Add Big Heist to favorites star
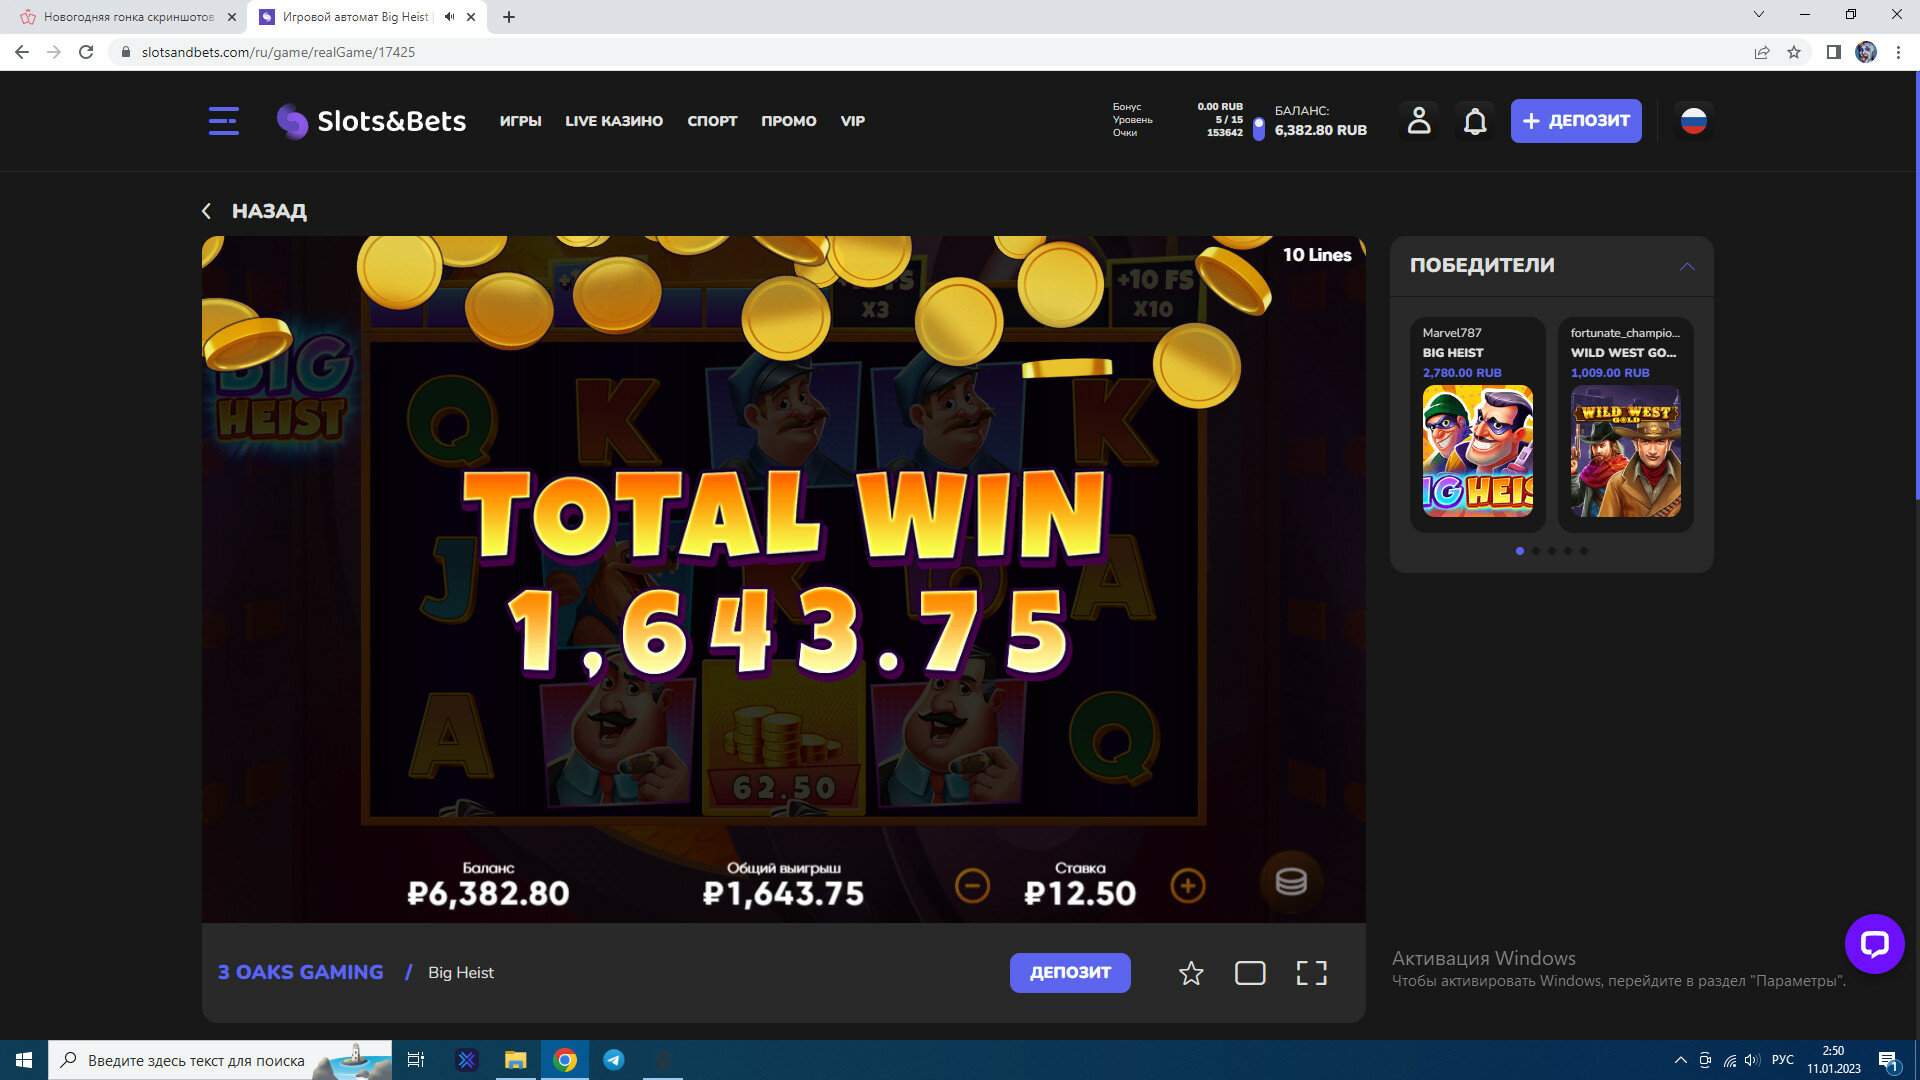The height and width of the screenshot is (1080, 1920). coord(1190,973)
